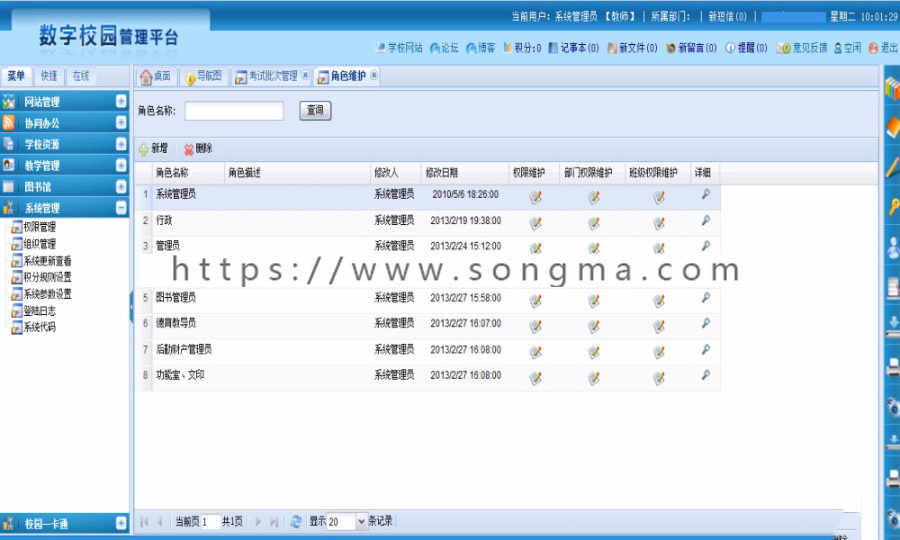Log out using 退出
This screenshot has width=900, height=540.
[x=883, y=48]
